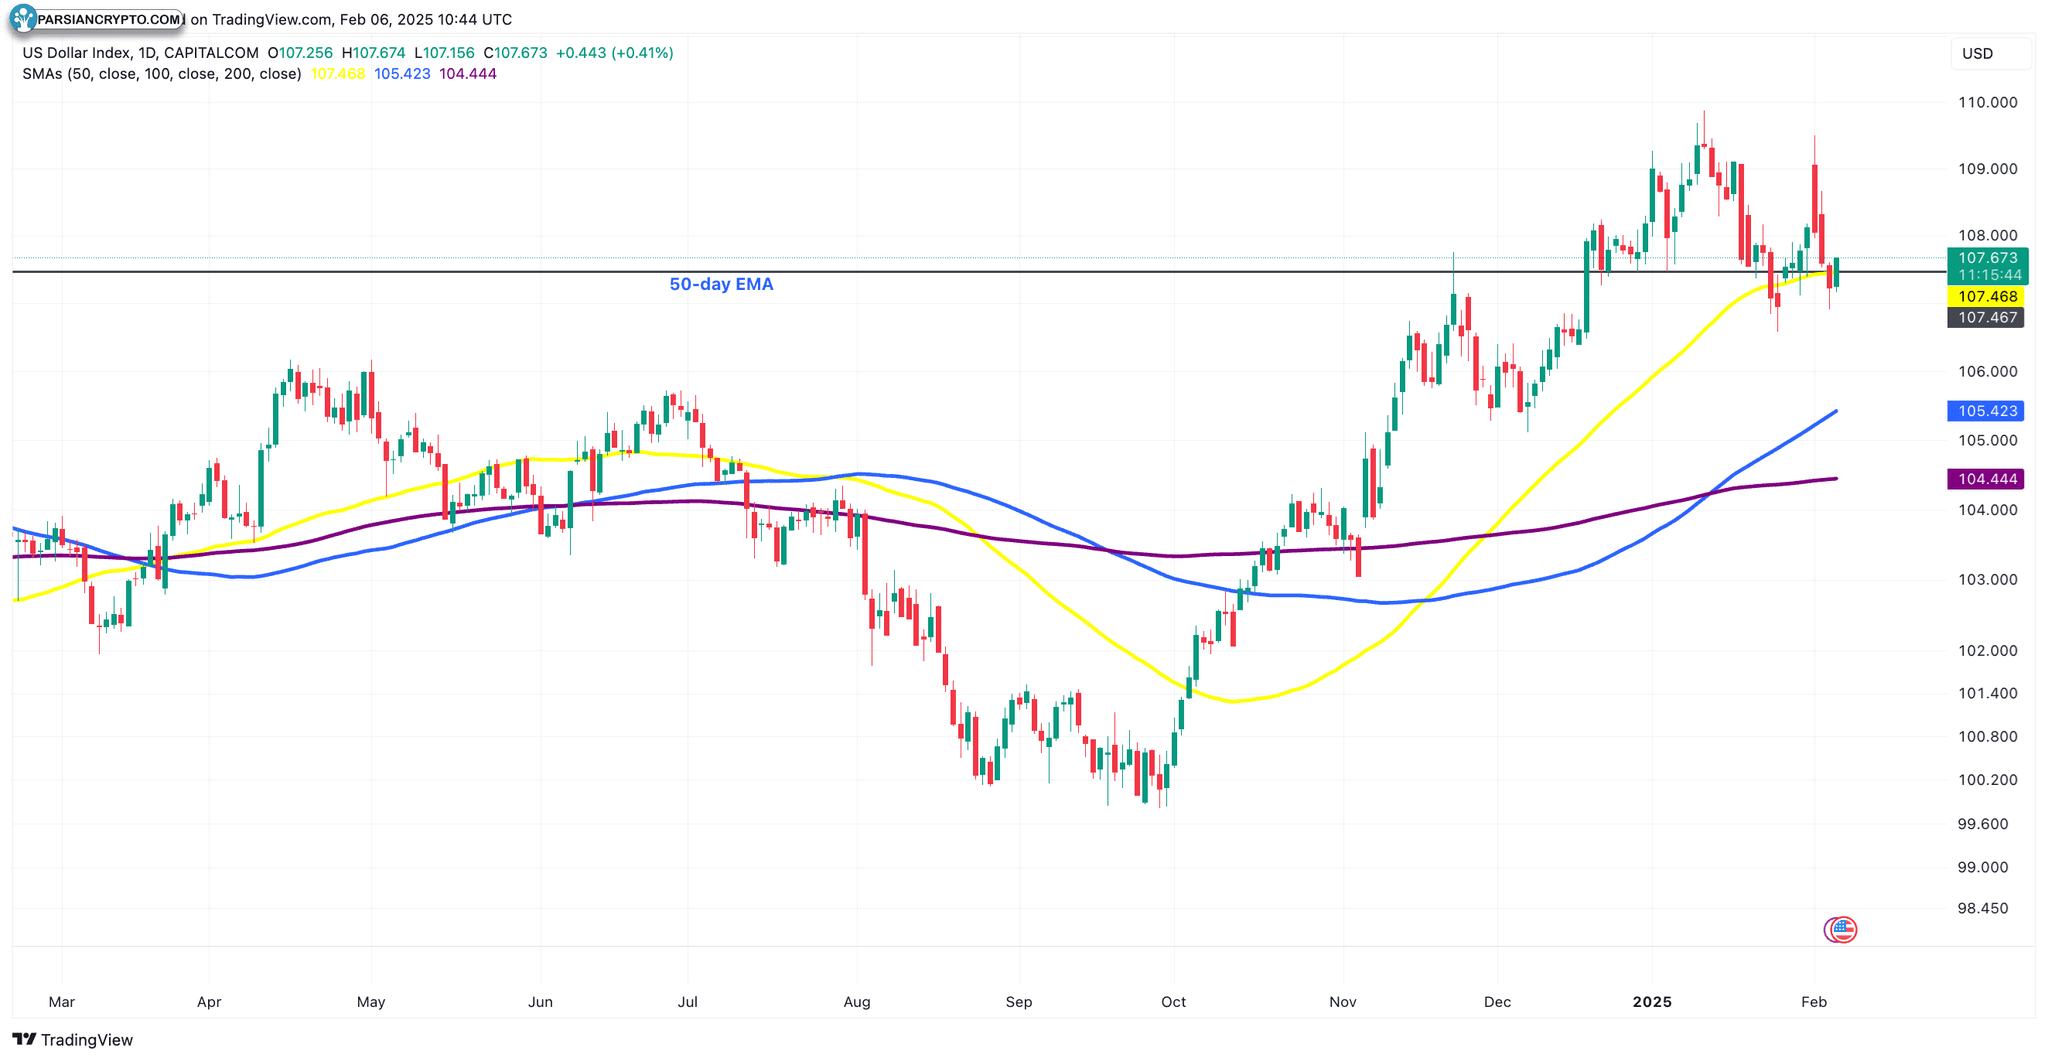Click the ParsianCrypto logo badge
Screen dimensions: 2048x1061
point(97,19)
